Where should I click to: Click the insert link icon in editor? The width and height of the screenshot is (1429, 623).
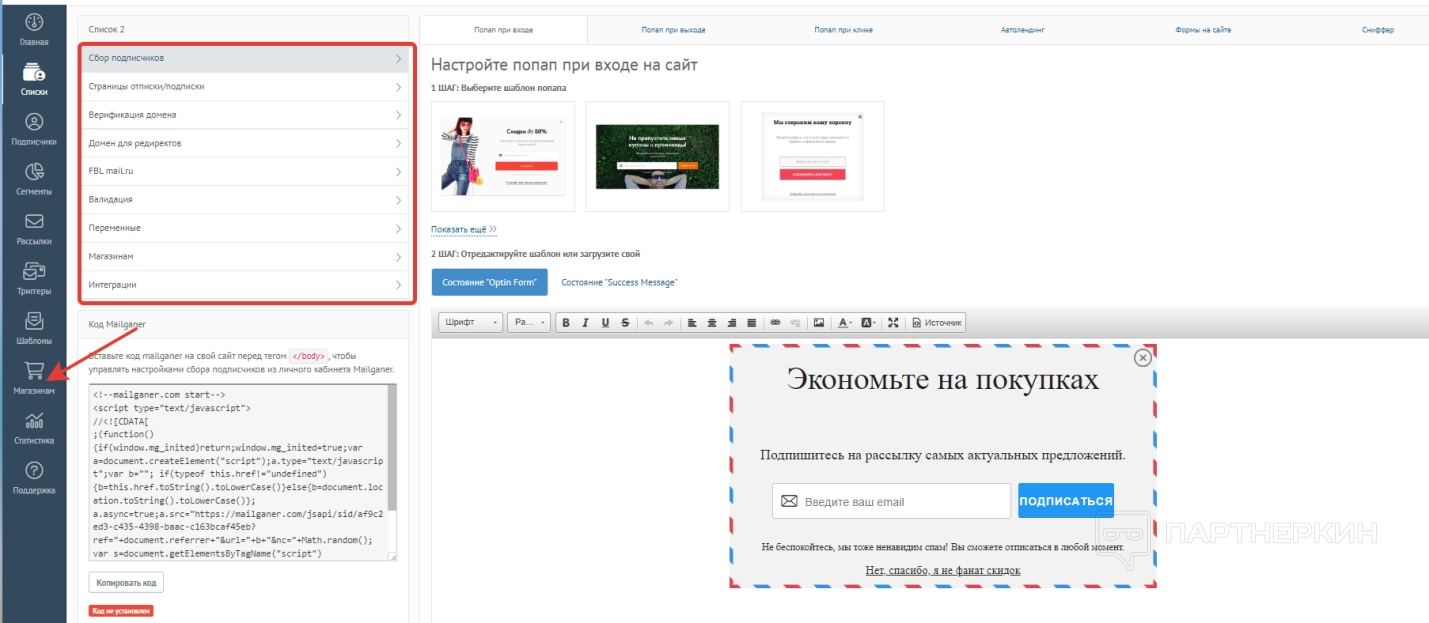pyautogui.click(x=775, y=323)
